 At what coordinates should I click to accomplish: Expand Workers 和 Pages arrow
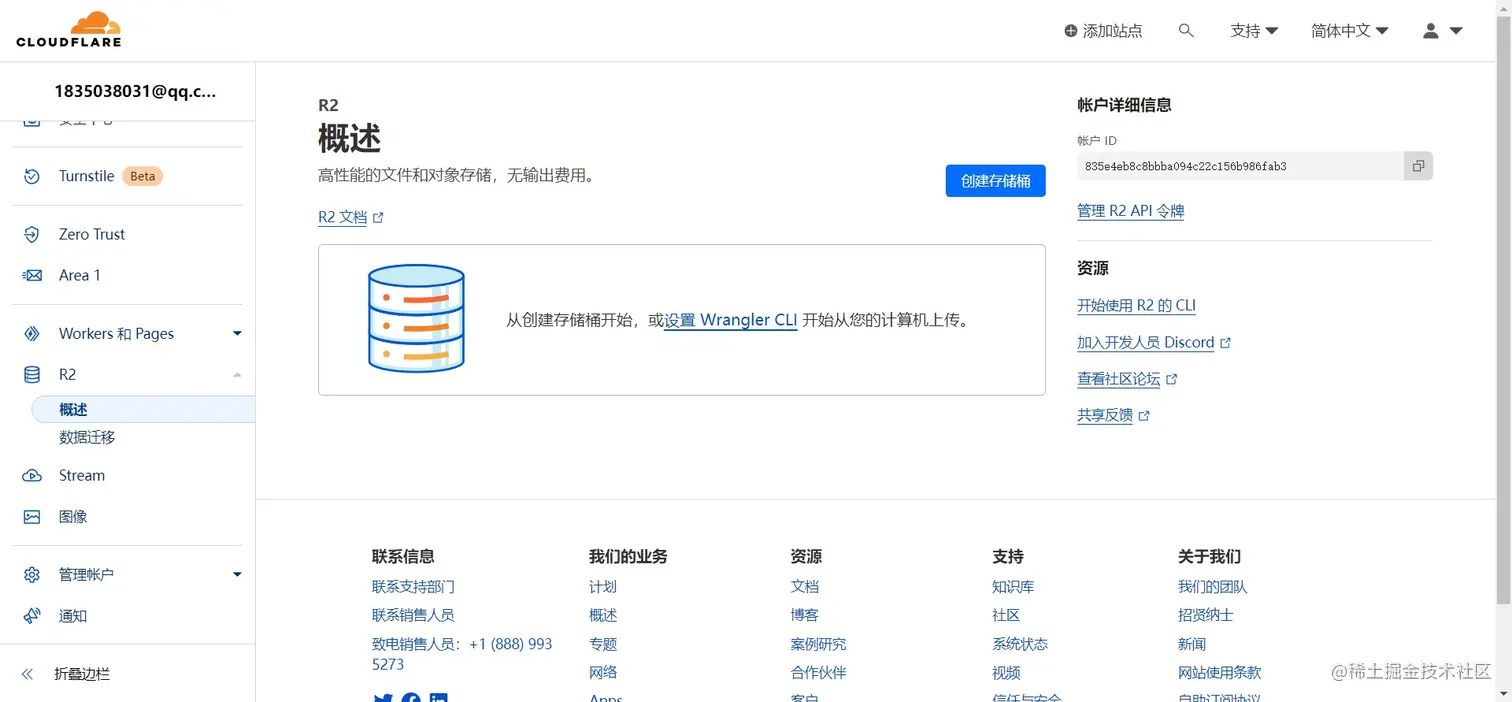237,334
